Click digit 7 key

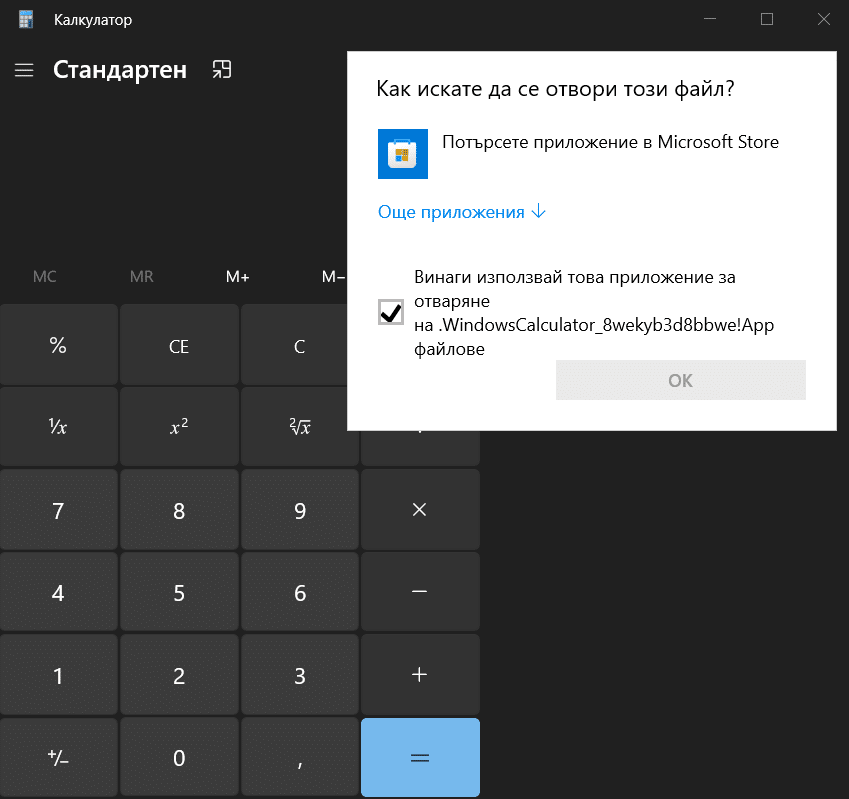coord(58,510)
